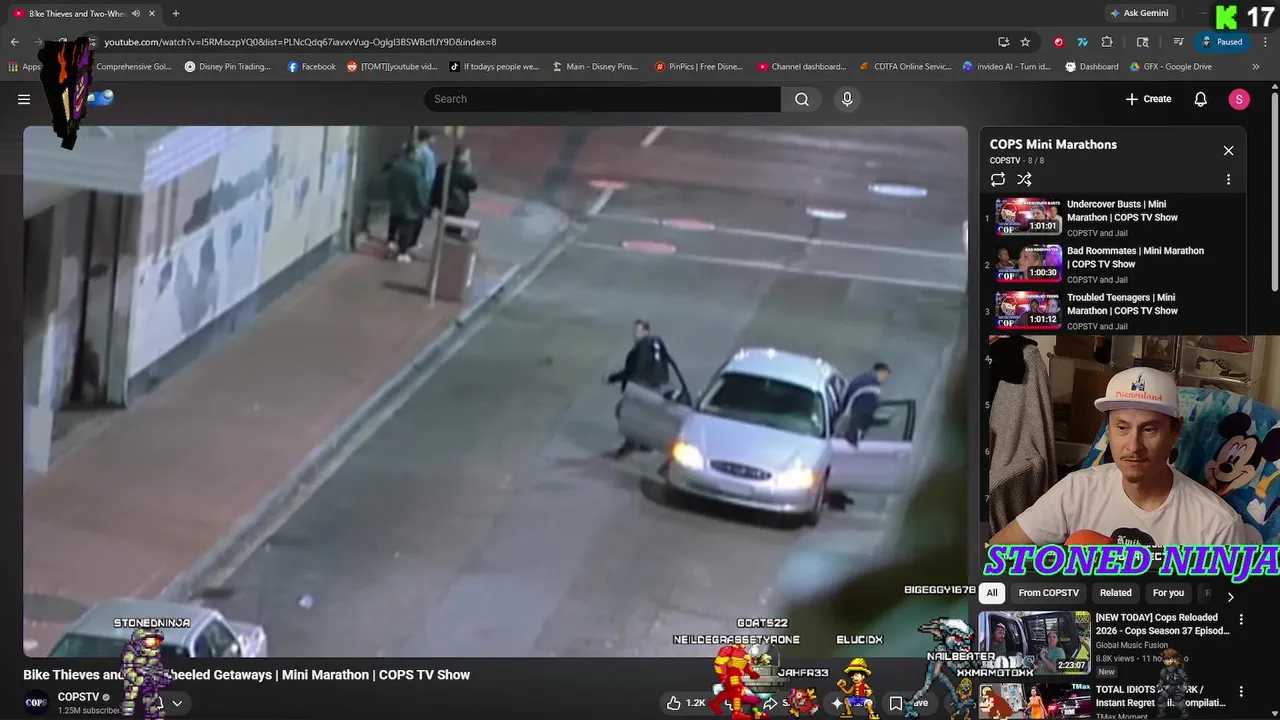Open Ask Gemini in Chrome
The image size is (1280, 720).
1139,14
